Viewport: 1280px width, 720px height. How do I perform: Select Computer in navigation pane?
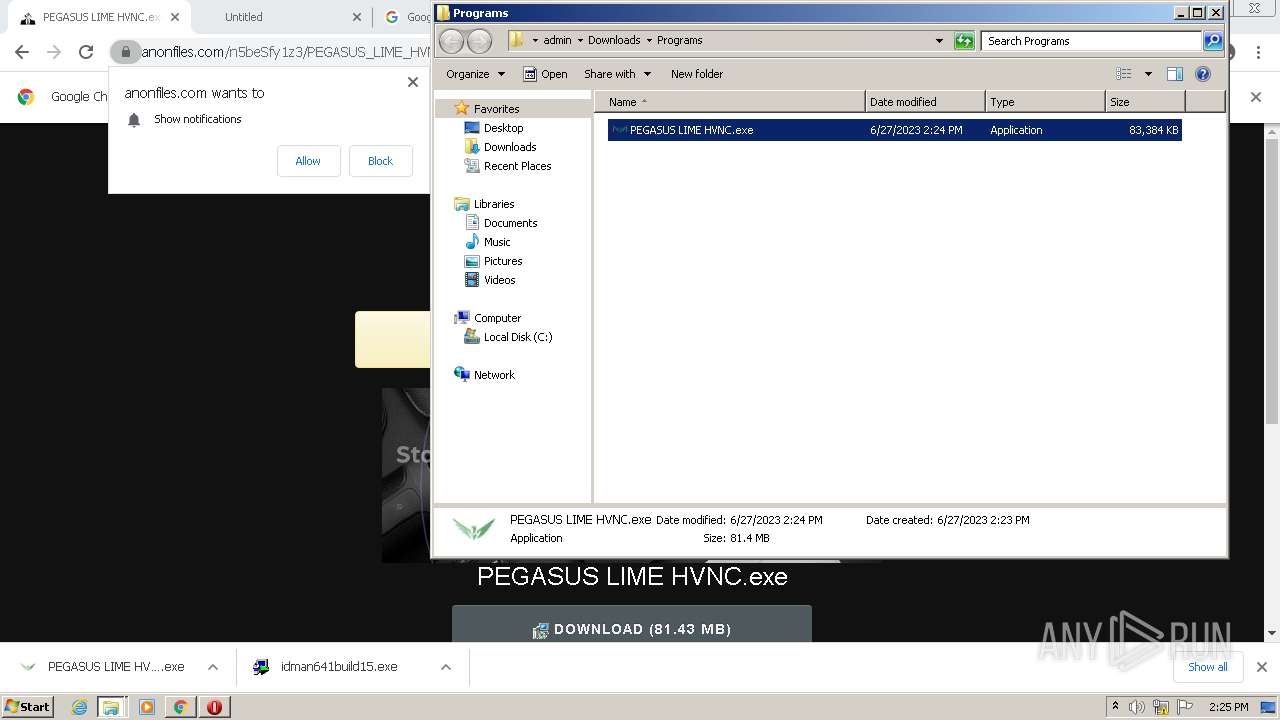pos(497,318)
